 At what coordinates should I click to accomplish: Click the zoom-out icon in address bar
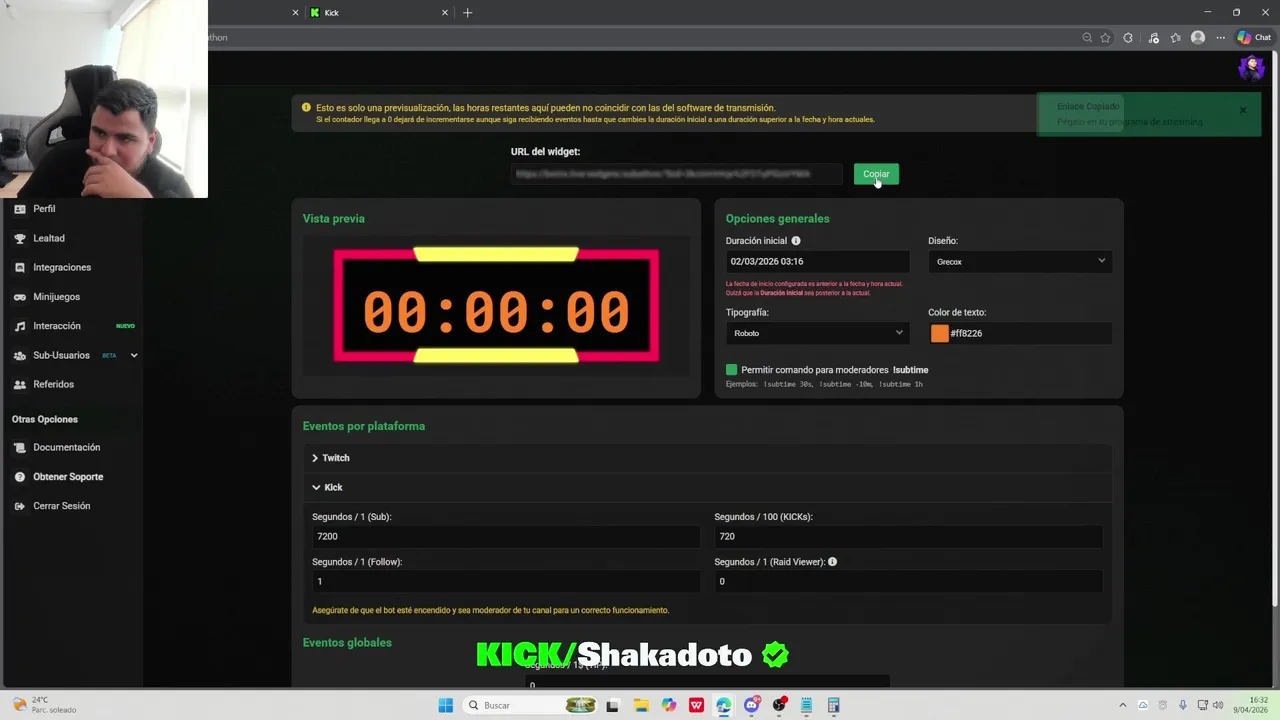[x=1087, y=38]
